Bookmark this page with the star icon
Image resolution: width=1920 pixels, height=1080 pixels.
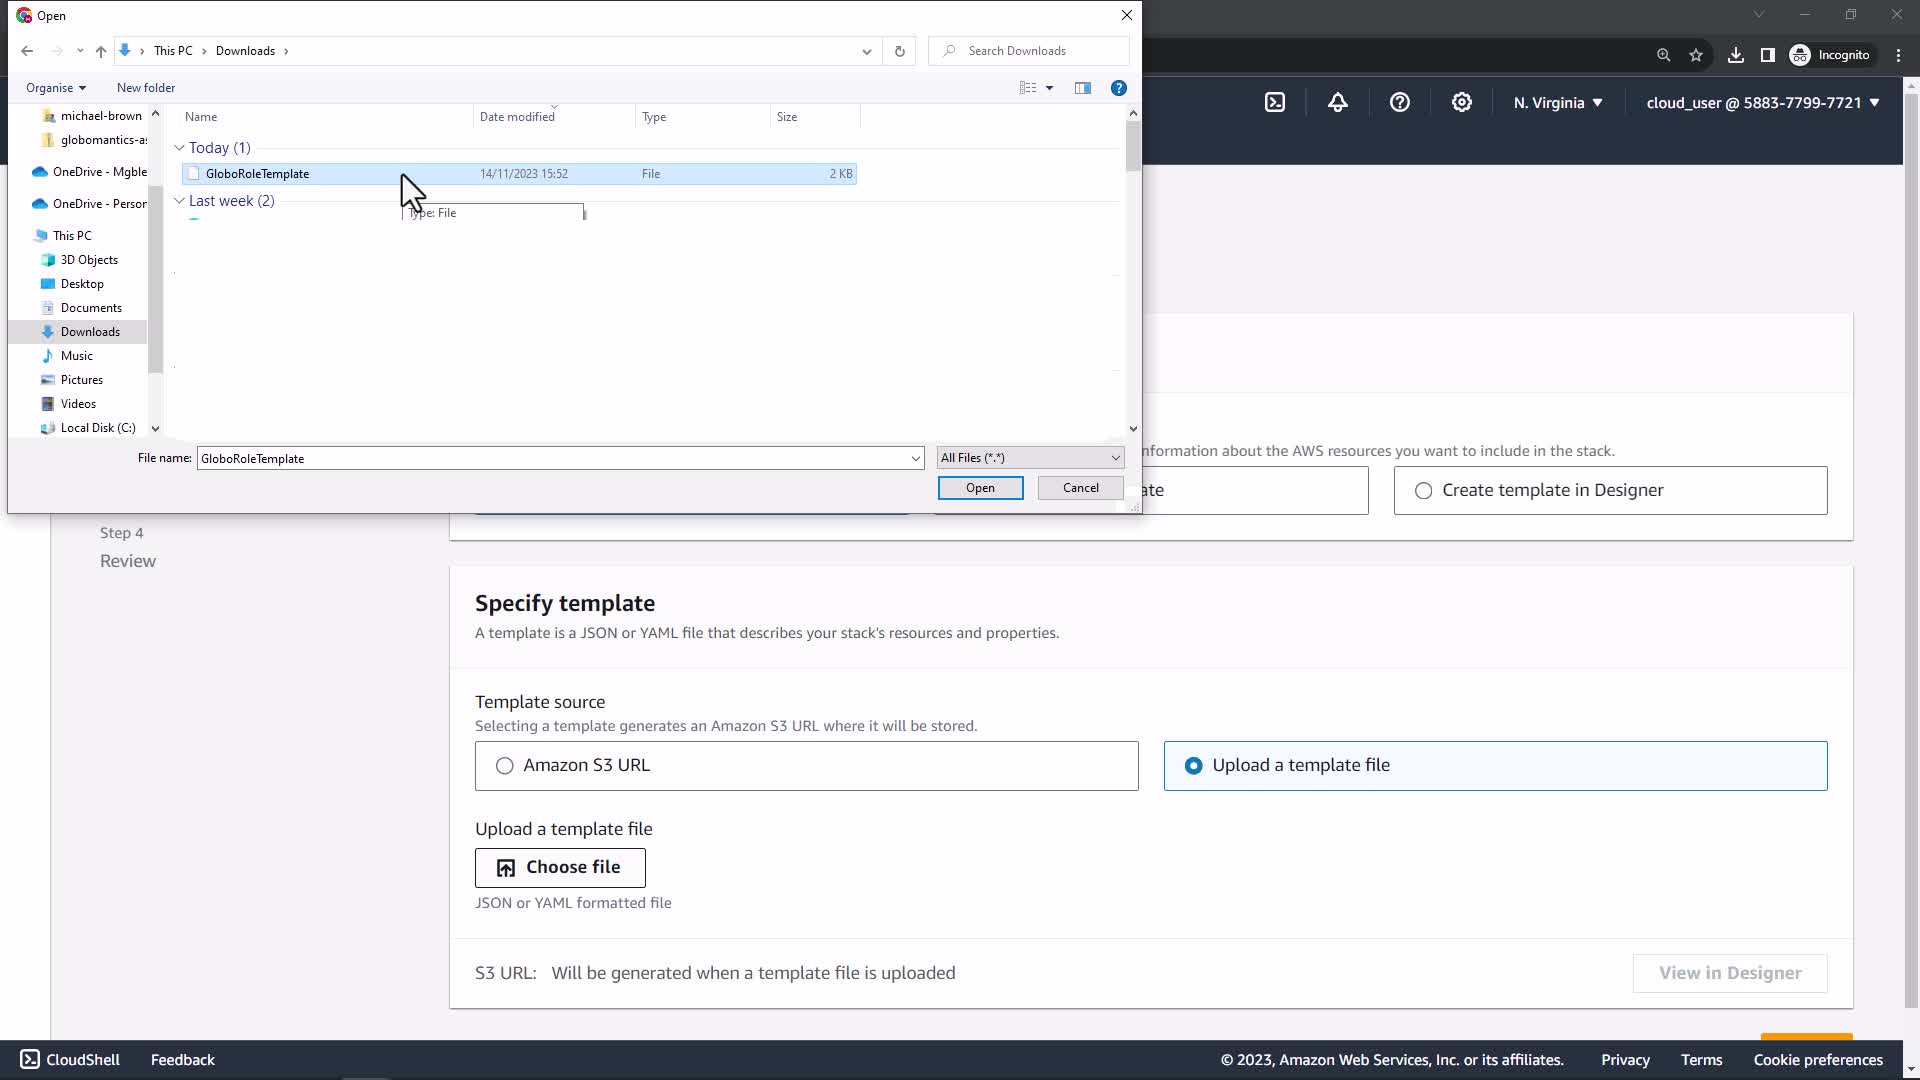click(x=1696, y=55)
